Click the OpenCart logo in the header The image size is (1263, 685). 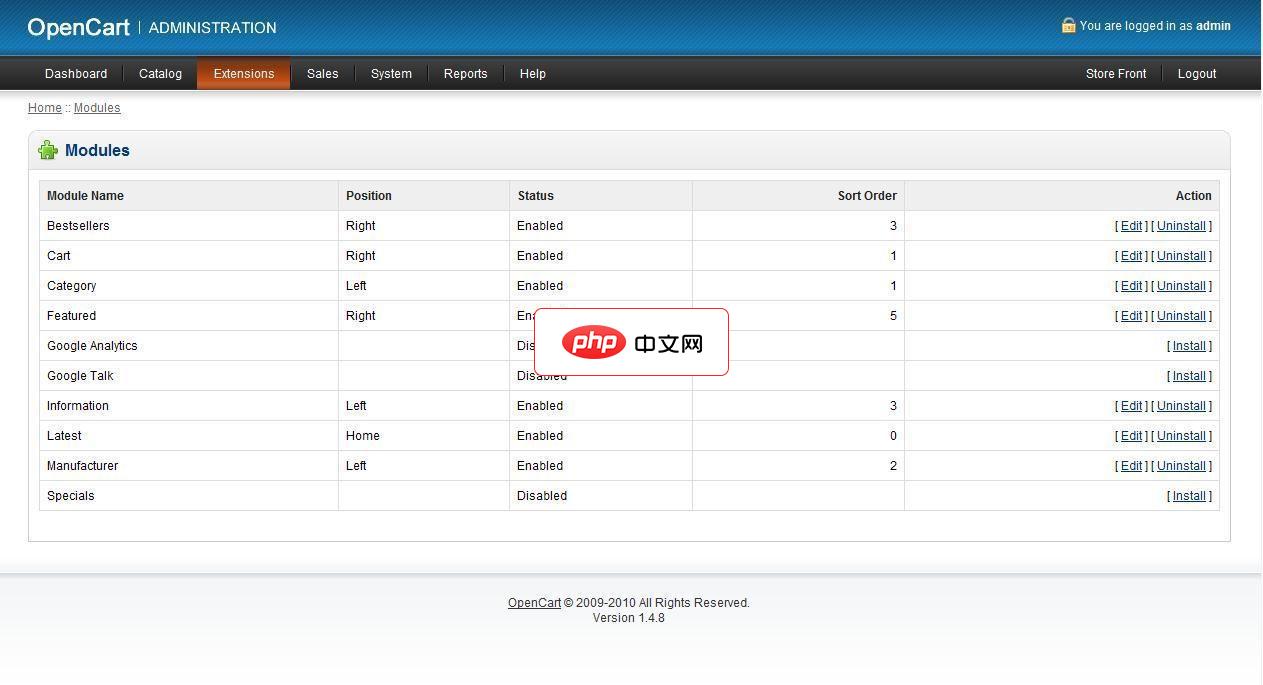(x=78, y=27)
